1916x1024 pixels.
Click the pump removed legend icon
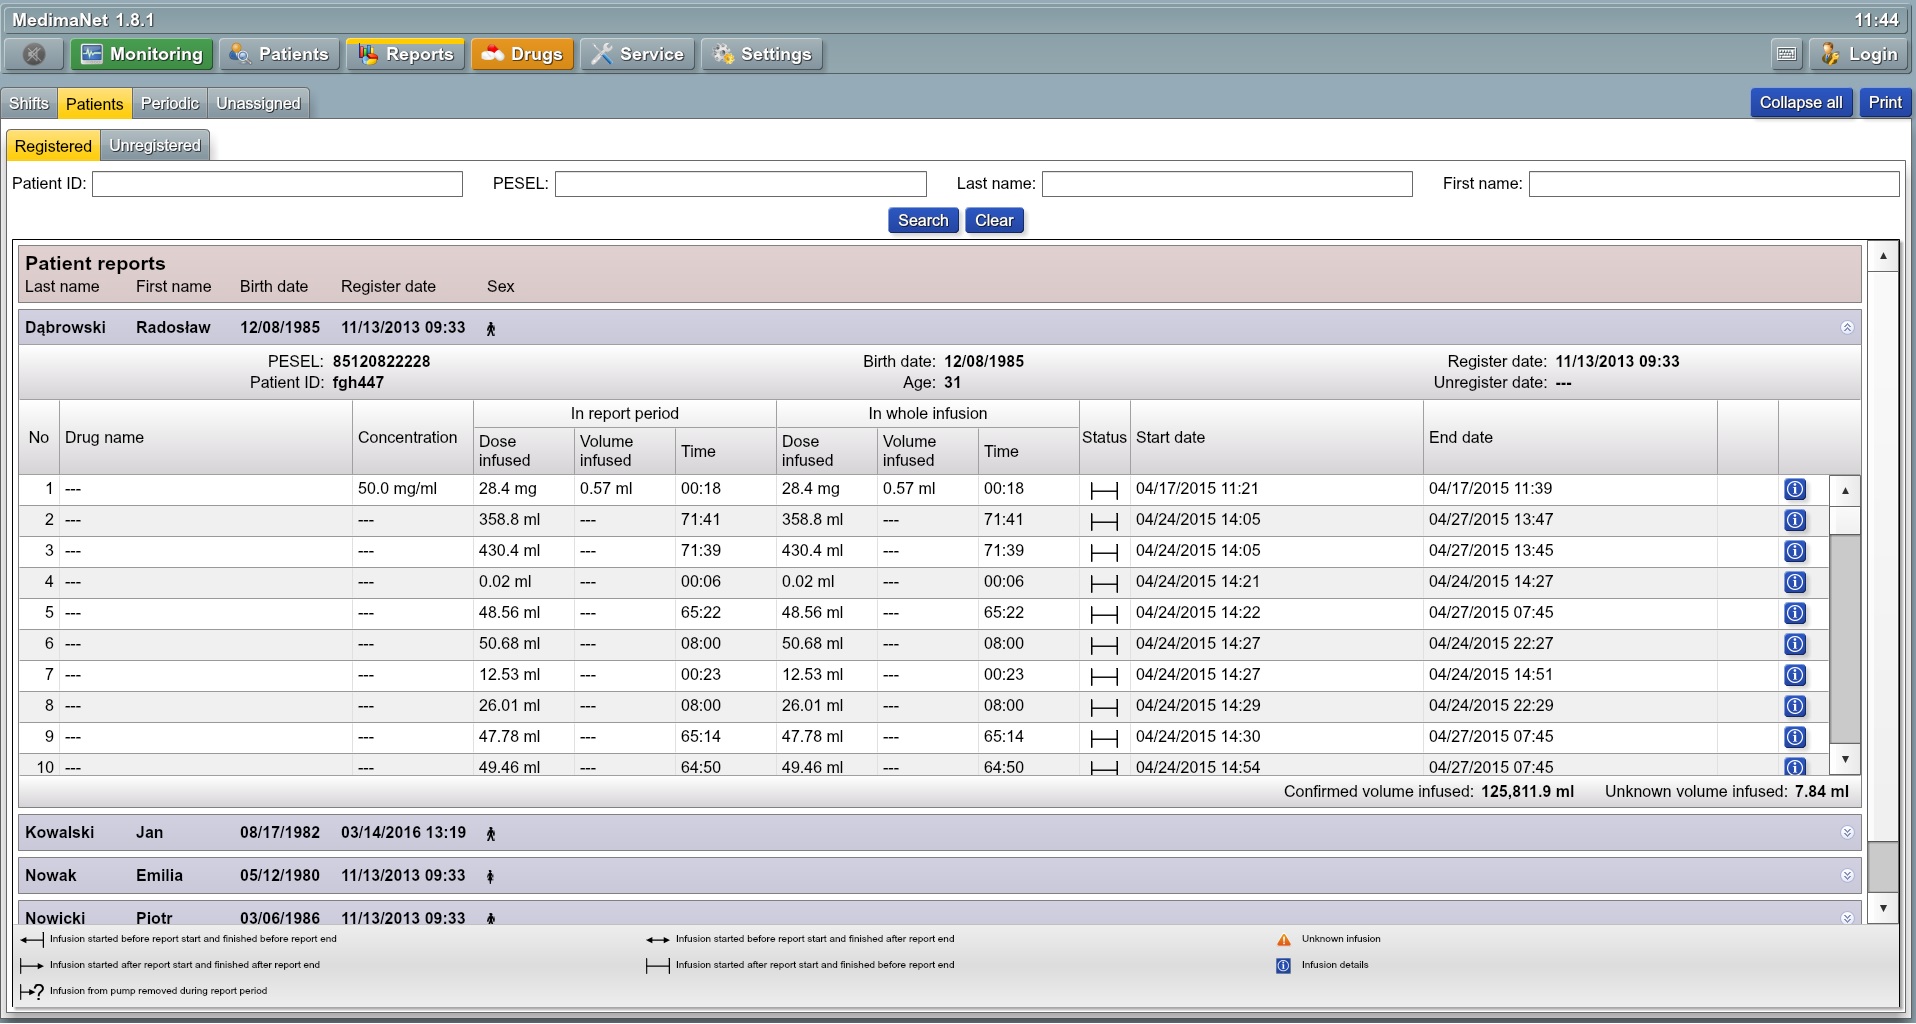32,992
